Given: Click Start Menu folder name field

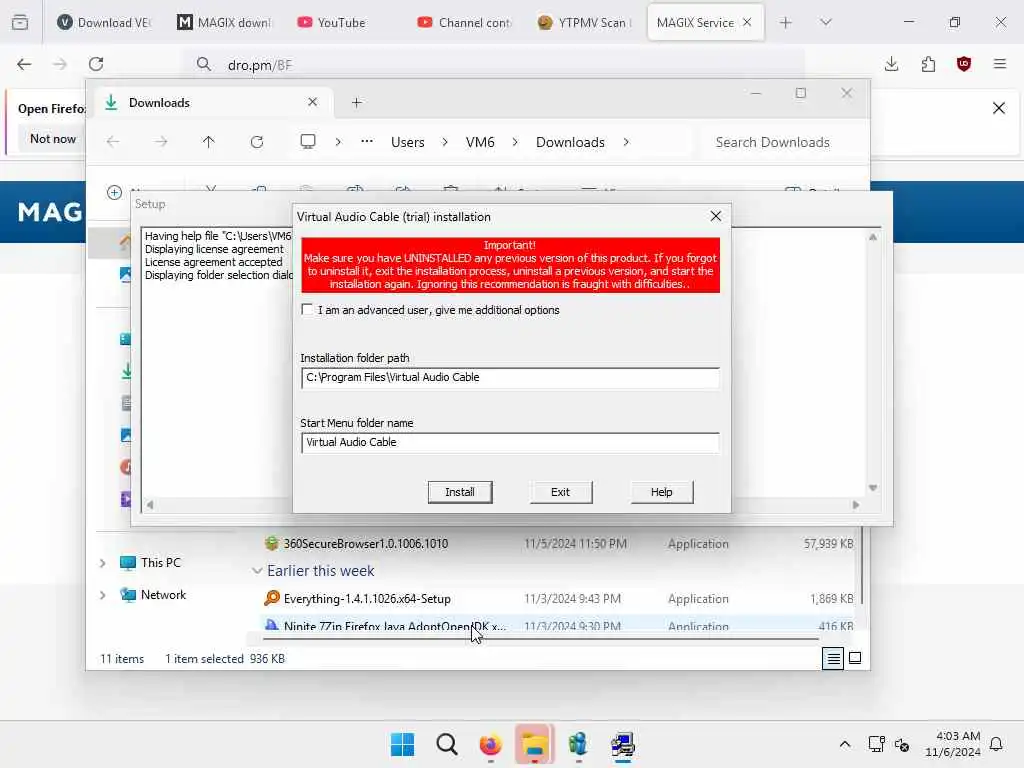Looking at the screenshot, I should point(510,442).
